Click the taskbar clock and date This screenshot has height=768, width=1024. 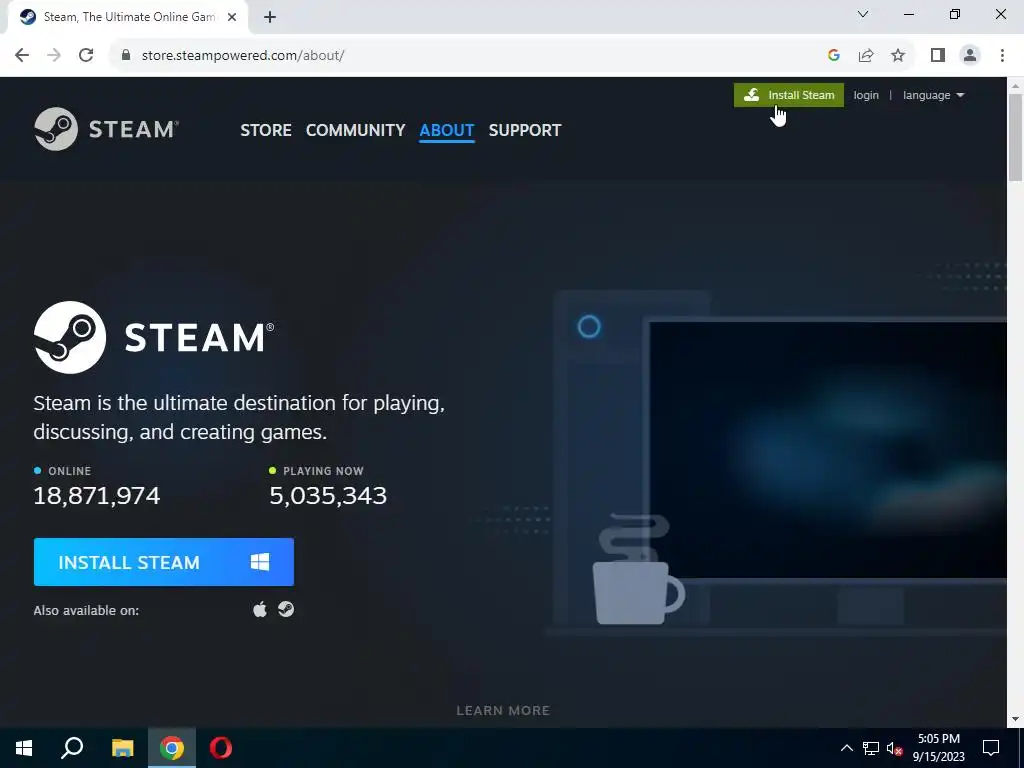pyautogui.click(x=938, y=748)
